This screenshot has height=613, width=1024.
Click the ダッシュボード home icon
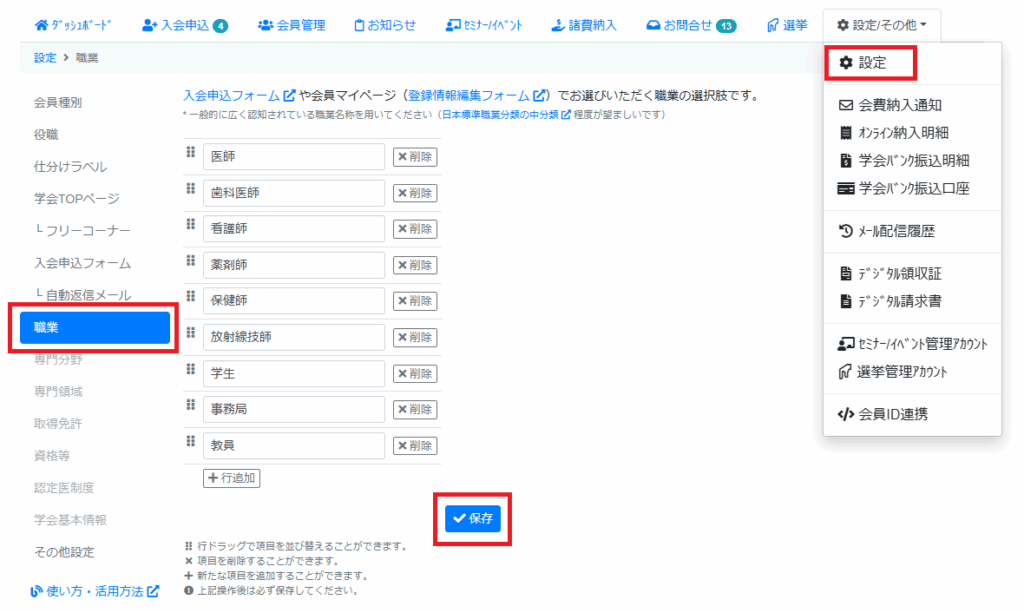[x=41, y=25]
